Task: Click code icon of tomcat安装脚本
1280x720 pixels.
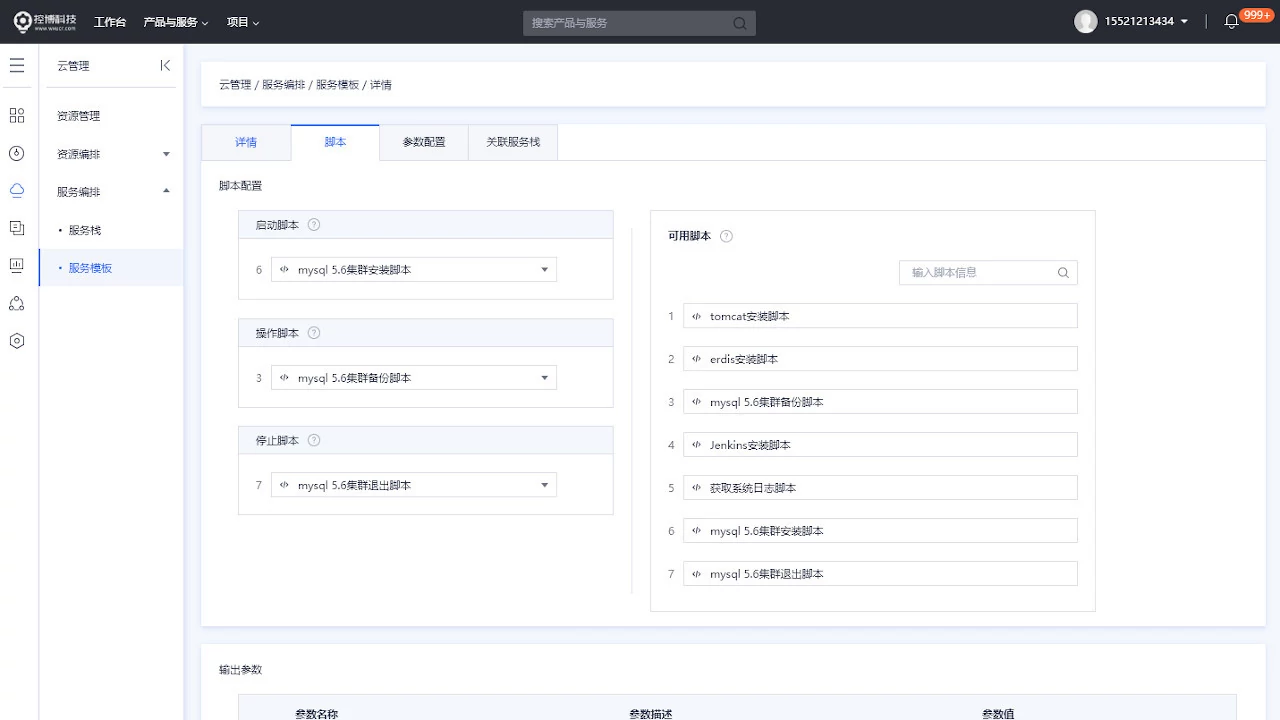Action: [696, 316]
